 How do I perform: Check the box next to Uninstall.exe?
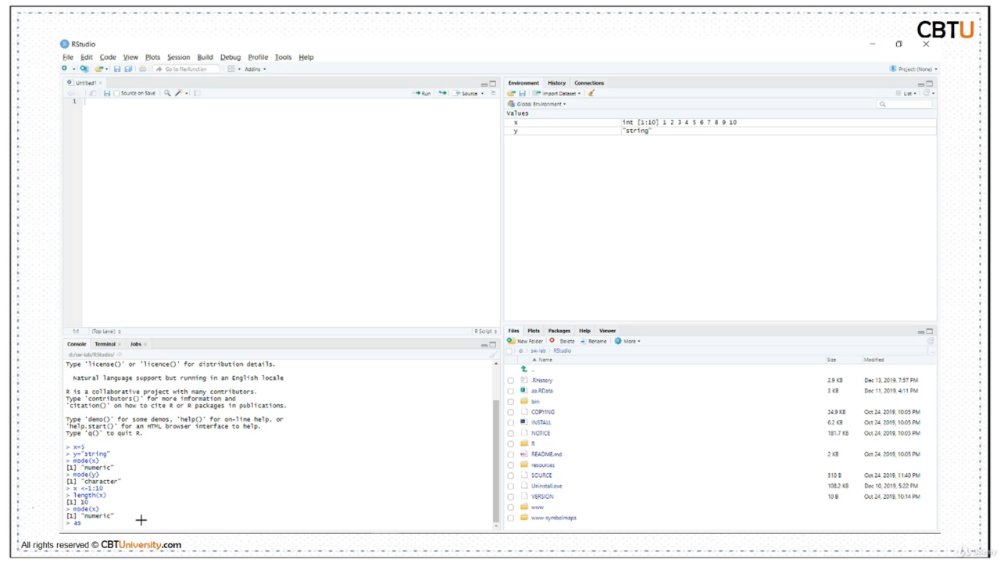click(x=510, y=486)
